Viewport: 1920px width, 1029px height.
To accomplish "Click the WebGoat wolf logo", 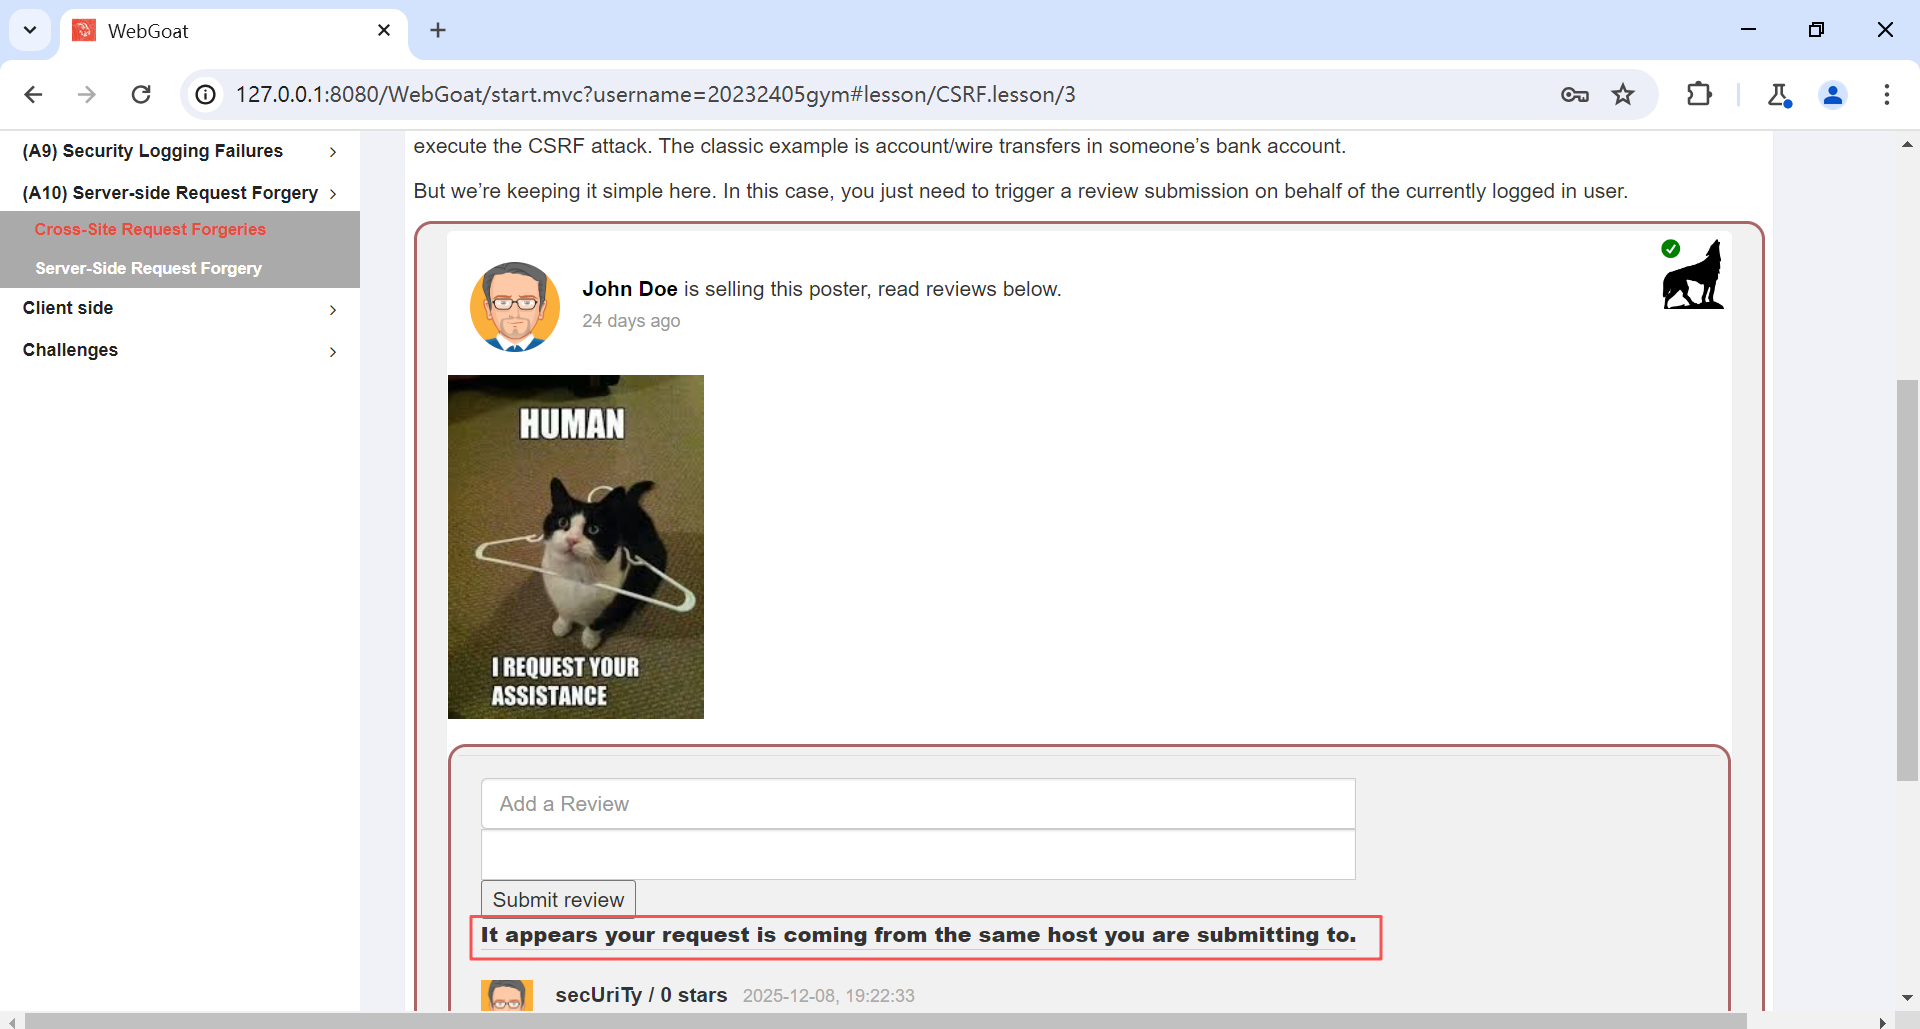I will (x=1692, y=275).
